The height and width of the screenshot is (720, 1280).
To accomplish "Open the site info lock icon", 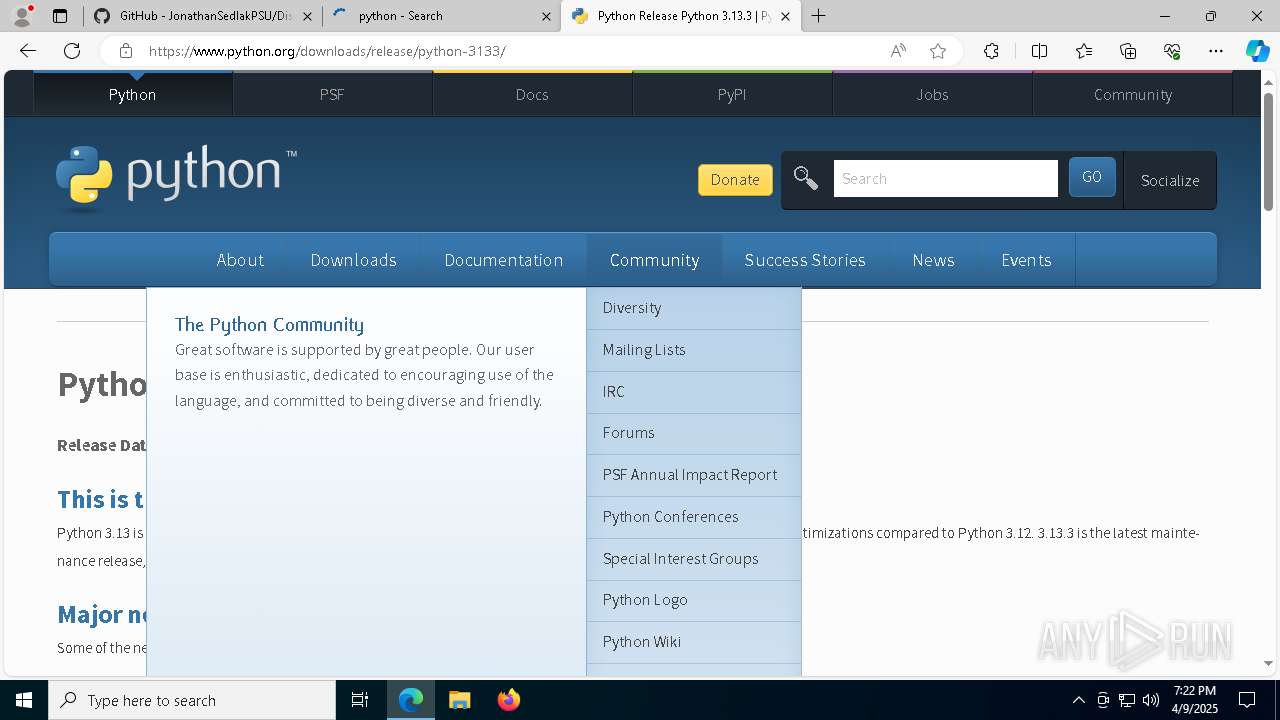I will point(125,51).
